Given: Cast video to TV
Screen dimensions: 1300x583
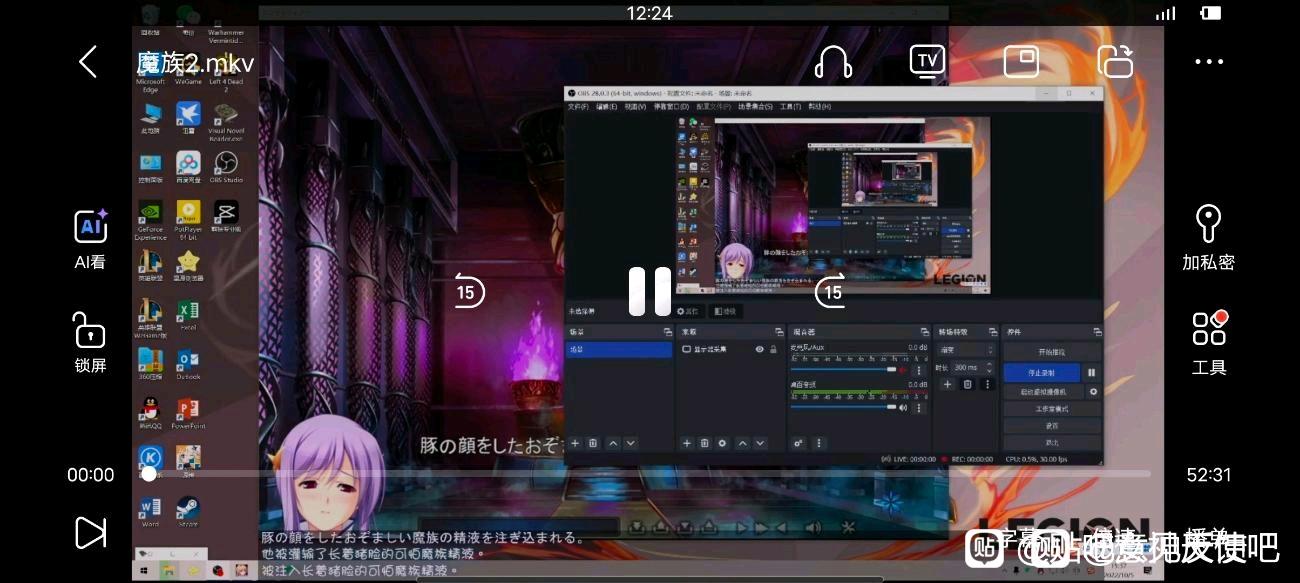Looking at the screenshot, I should [x=927, y=62].
